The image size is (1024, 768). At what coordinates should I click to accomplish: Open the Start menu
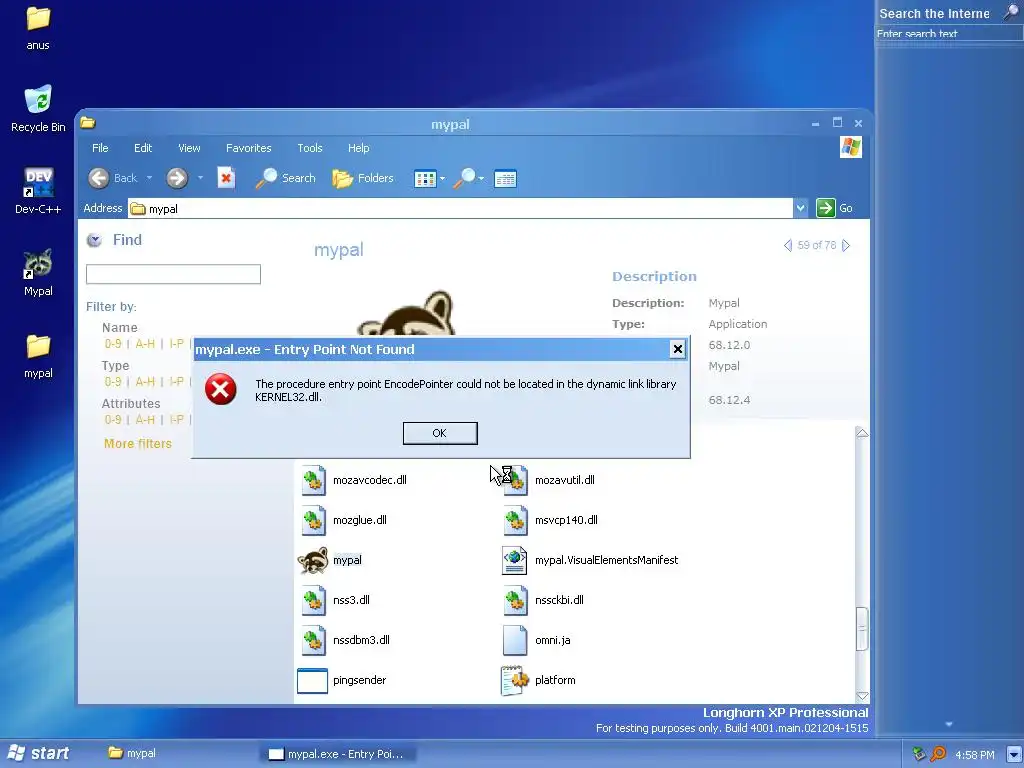pyautogui.click(x=38, y=753)
